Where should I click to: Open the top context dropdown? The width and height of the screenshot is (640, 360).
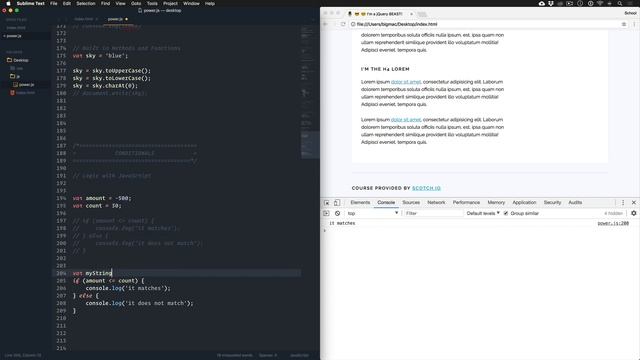372,213
